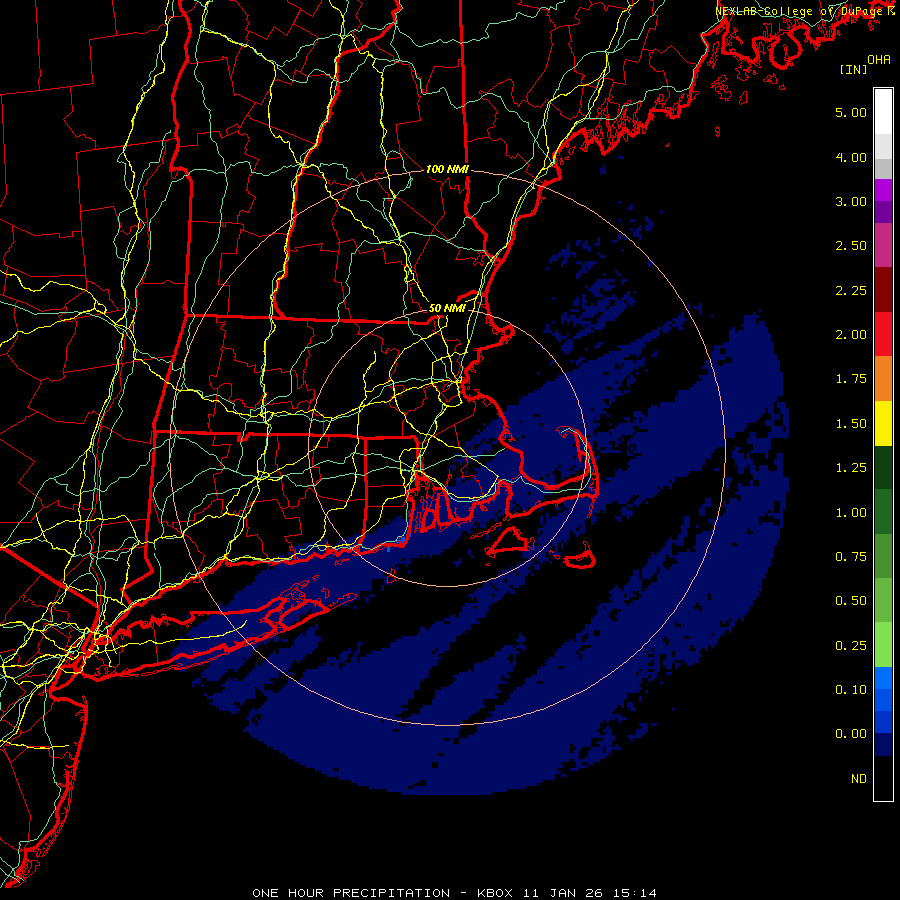The width and height of the screenshot is (900, 900).
Task: Click the 1.00 legend value
Action: [851, 513]
